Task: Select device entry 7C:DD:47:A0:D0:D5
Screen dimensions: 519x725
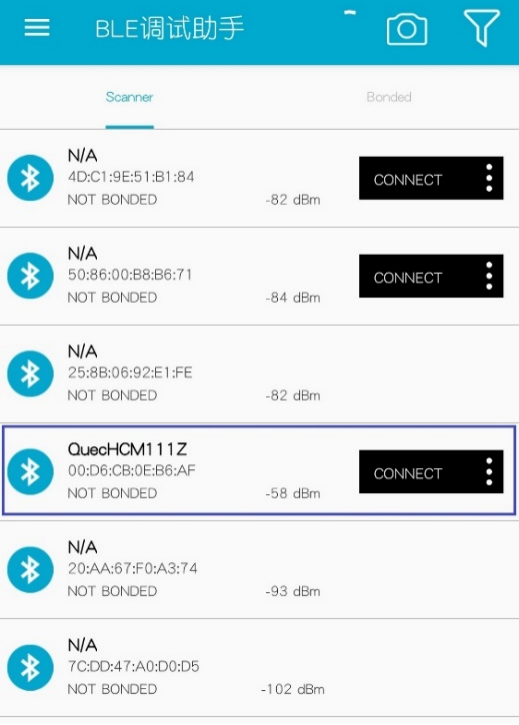Action: (260, 668)
